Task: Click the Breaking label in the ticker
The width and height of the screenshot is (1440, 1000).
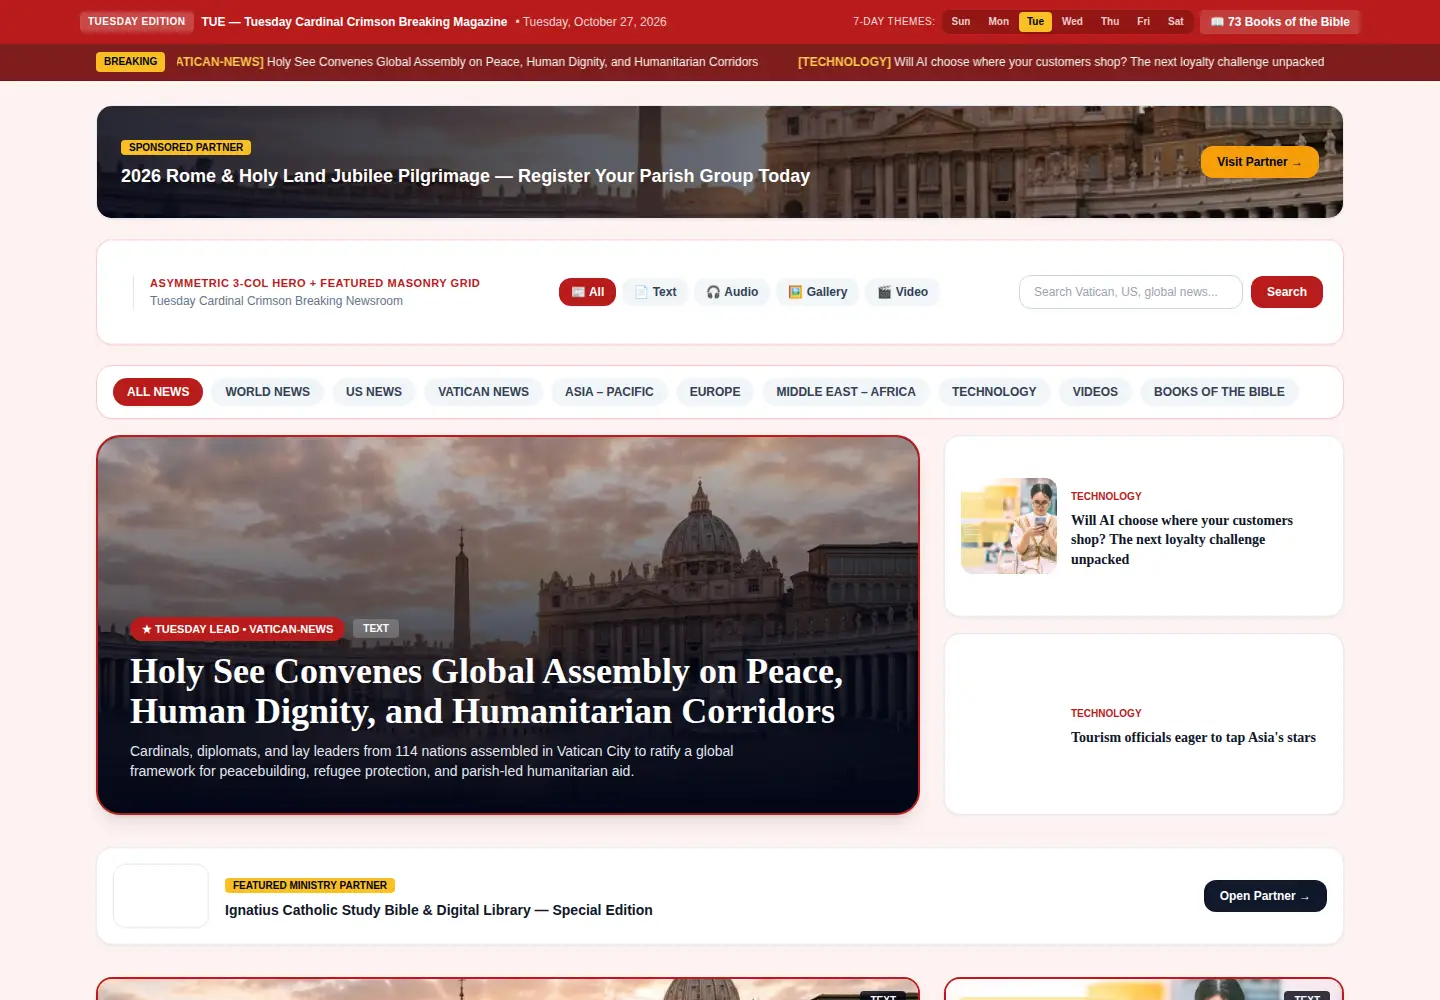Action: [x=130, y=62]
